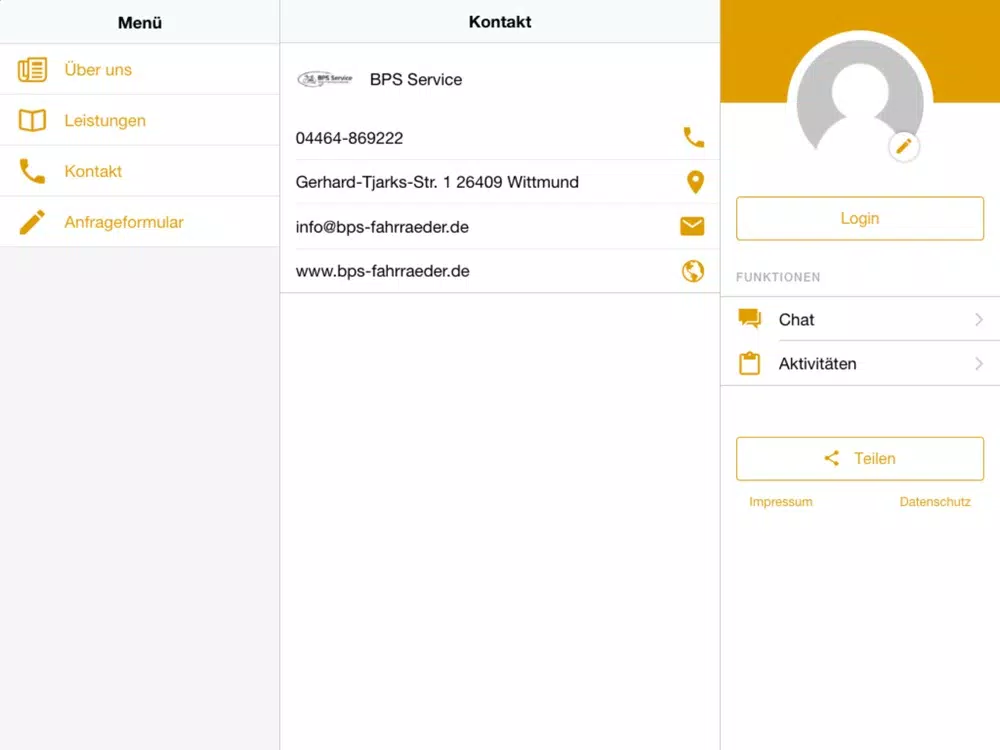Select Anfrageformular from the menu
Screen dimensions: 1000x750
124,222
